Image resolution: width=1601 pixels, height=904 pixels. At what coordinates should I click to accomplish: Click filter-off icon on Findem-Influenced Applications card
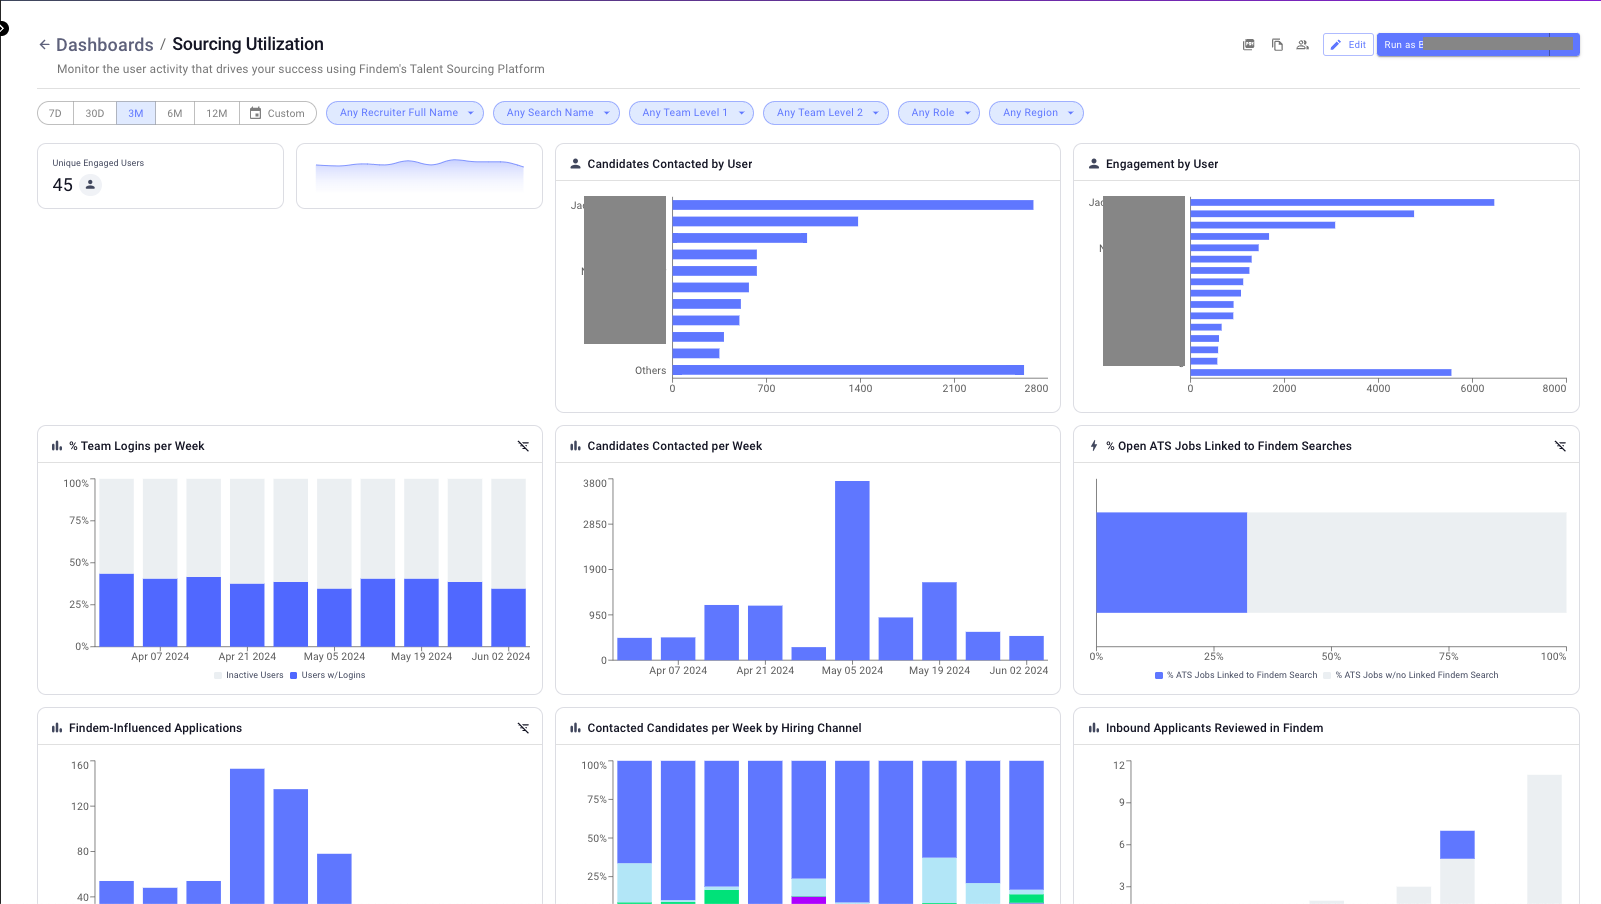point(523,728)
